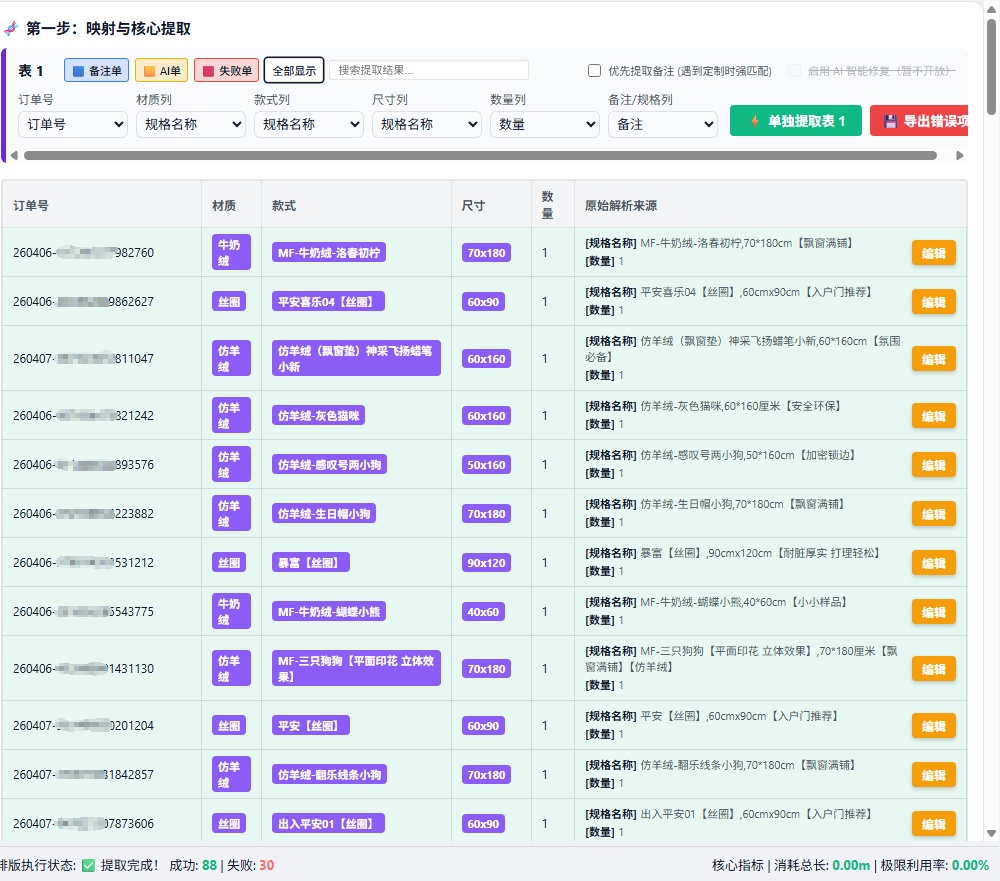Click 单独提取表 1 button
1000x881 pixels.
[796, 121]
